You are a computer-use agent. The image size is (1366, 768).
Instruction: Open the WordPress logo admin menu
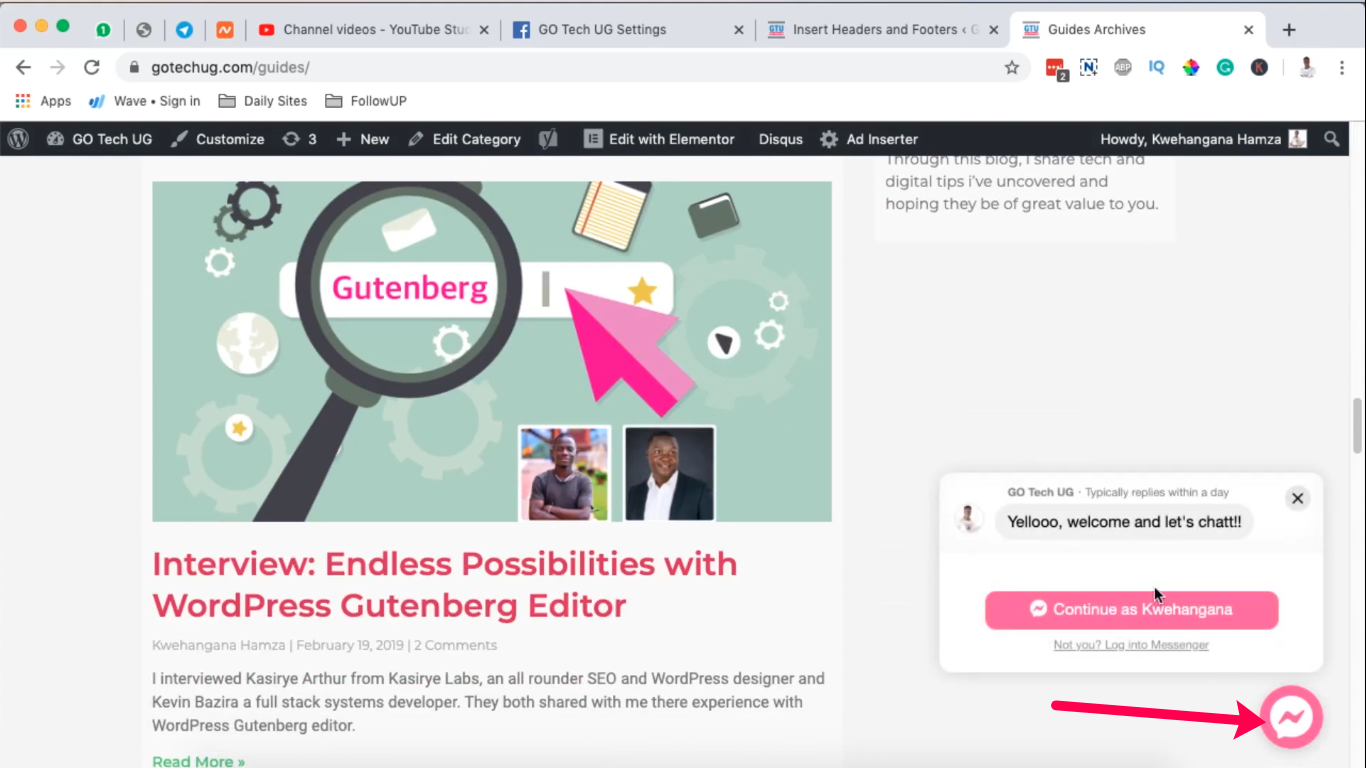pyautogui.click(x=18, y=139)
